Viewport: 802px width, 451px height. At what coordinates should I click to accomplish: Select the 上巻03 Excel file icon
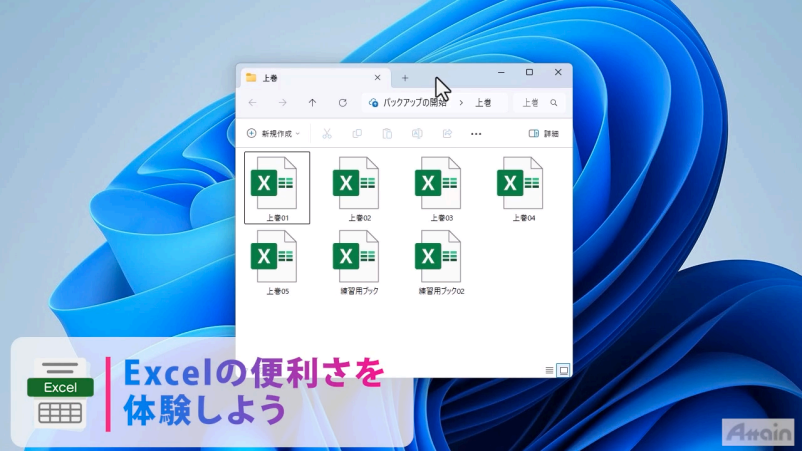tap(441, 184)
